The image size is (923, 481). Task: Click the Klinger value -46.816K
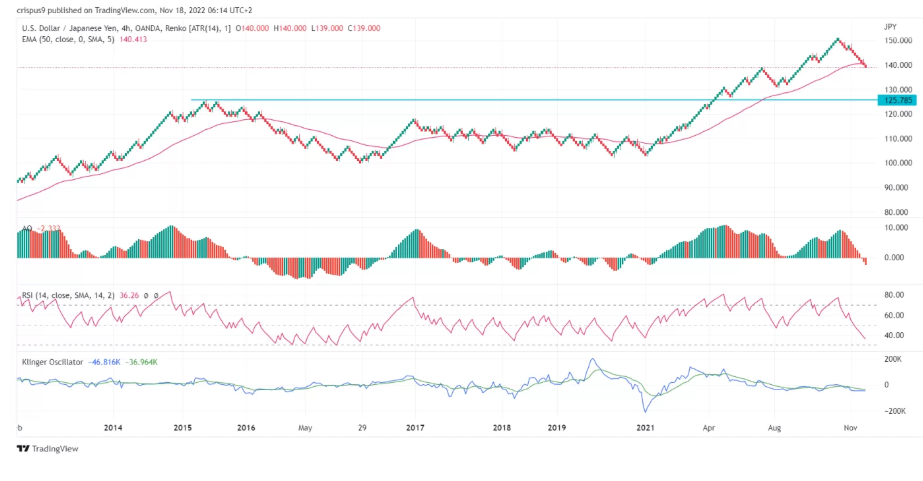[x=105, y=361]
